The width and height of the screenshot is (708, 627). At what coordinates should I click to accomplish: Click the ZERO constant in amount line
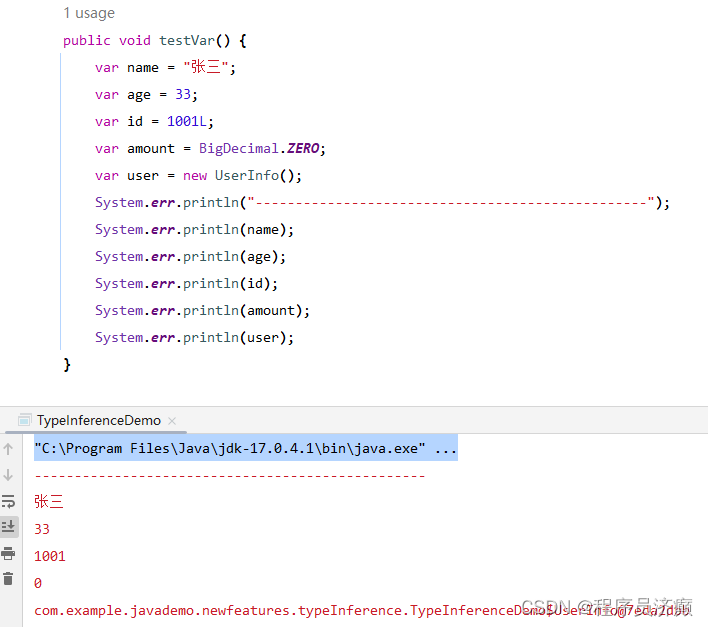(x=303, y=149)
